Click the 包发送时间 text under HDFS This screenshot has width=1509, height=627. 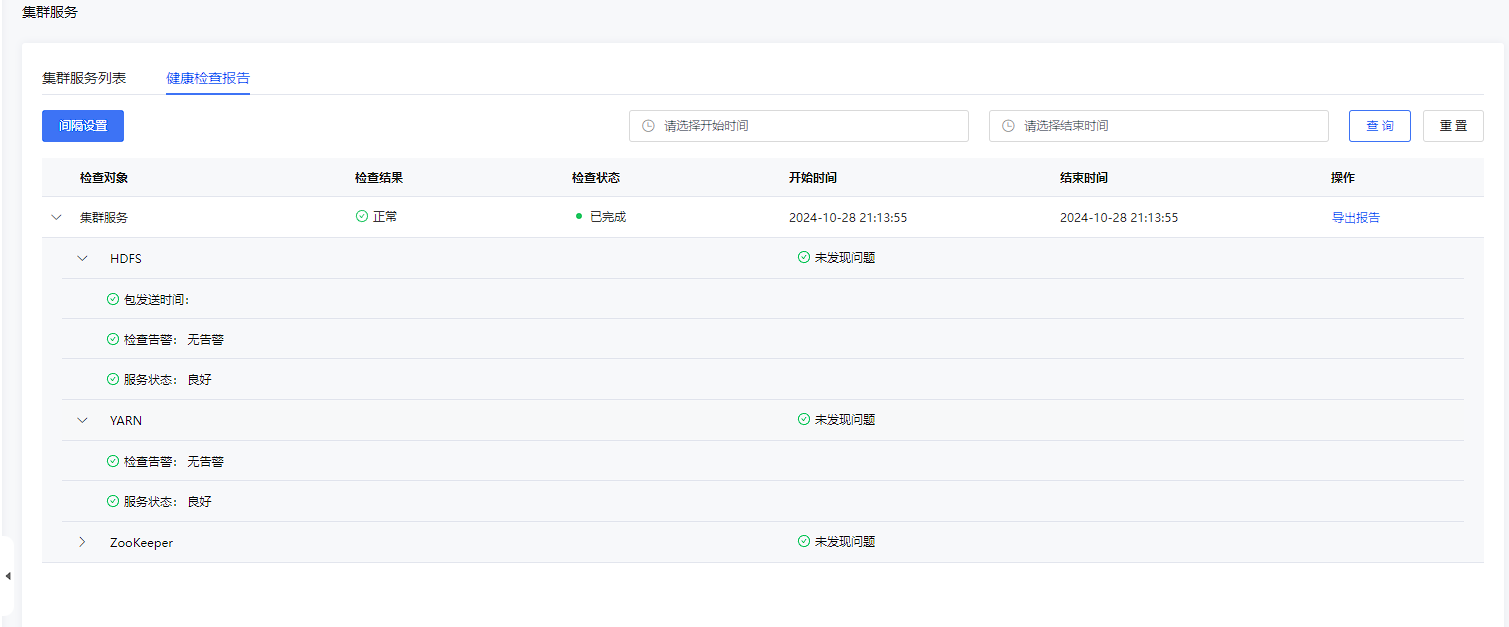(157, 299)
